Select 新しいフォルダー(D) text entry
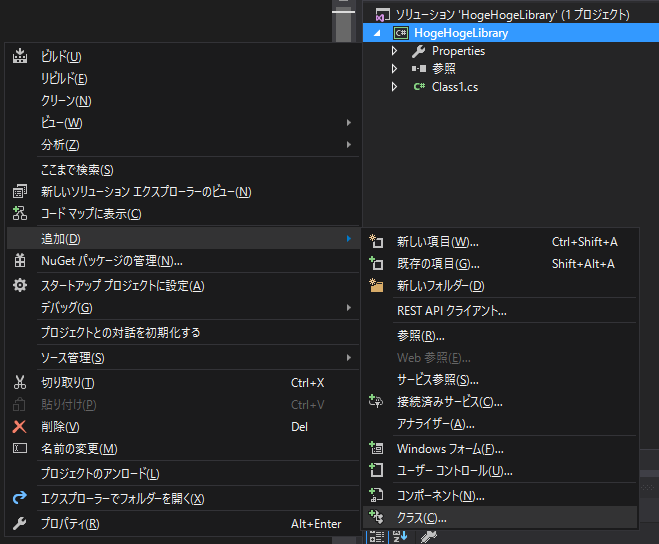The image size is (659, 544). point(440,285)
